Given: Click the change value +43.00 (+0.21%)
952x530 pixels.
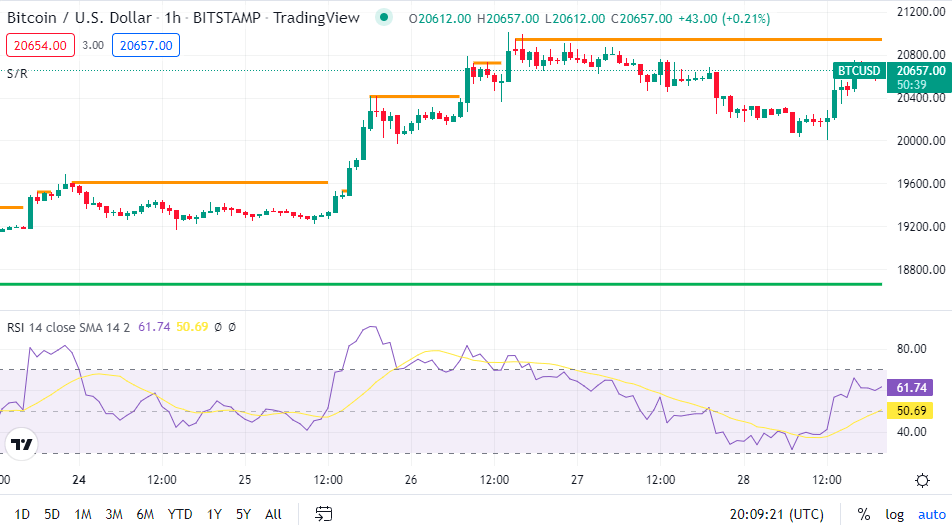Looking at the screenshot, I should (x=724, y=19).
